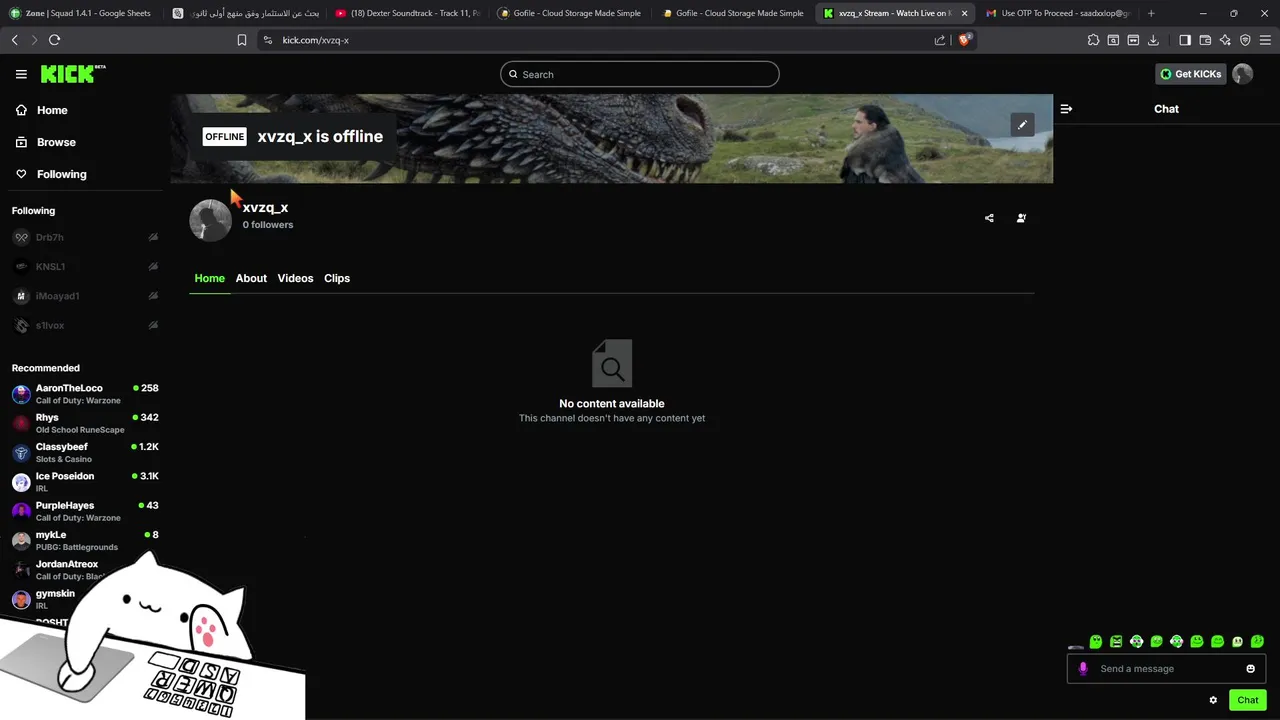
Task: Open Brave Shields icon
Action: [x=964, y=40]
